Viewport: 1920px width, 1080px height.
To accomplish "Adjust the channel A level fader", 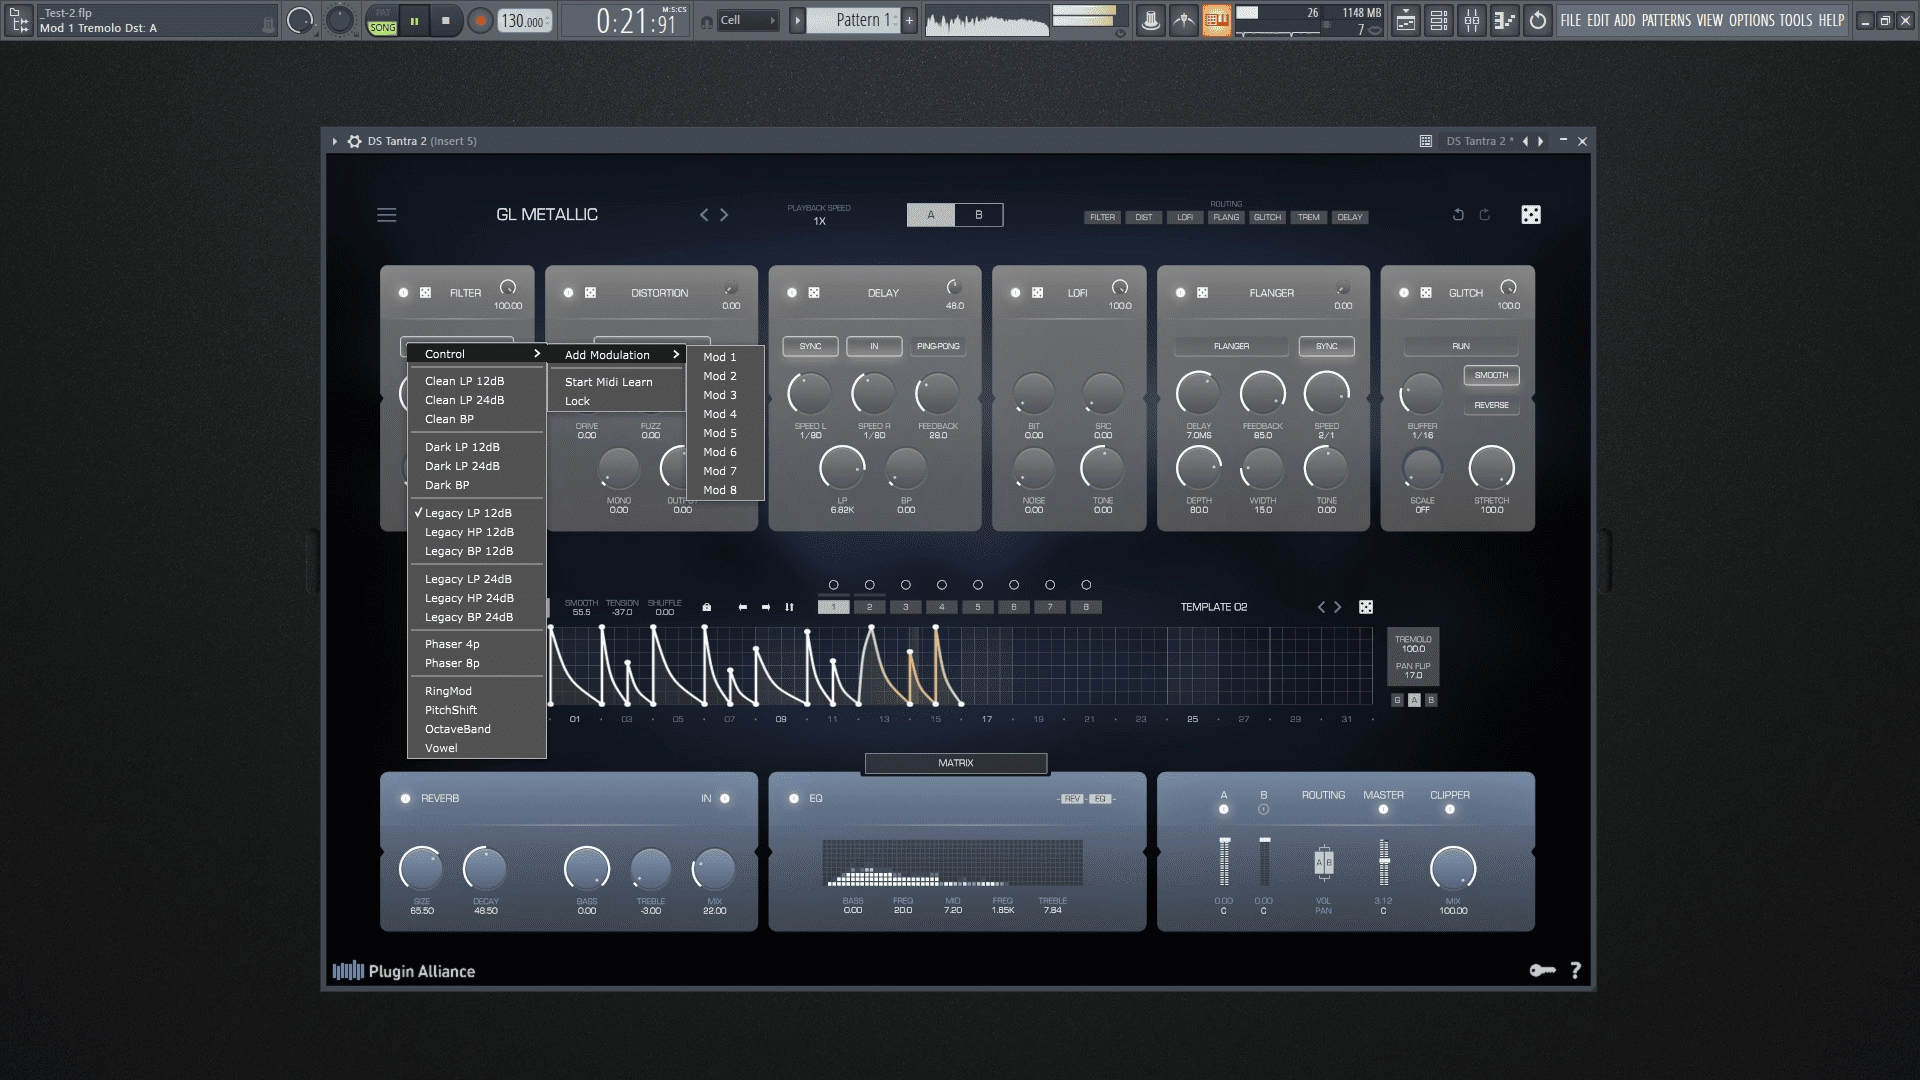I will tap(1224, 862).
